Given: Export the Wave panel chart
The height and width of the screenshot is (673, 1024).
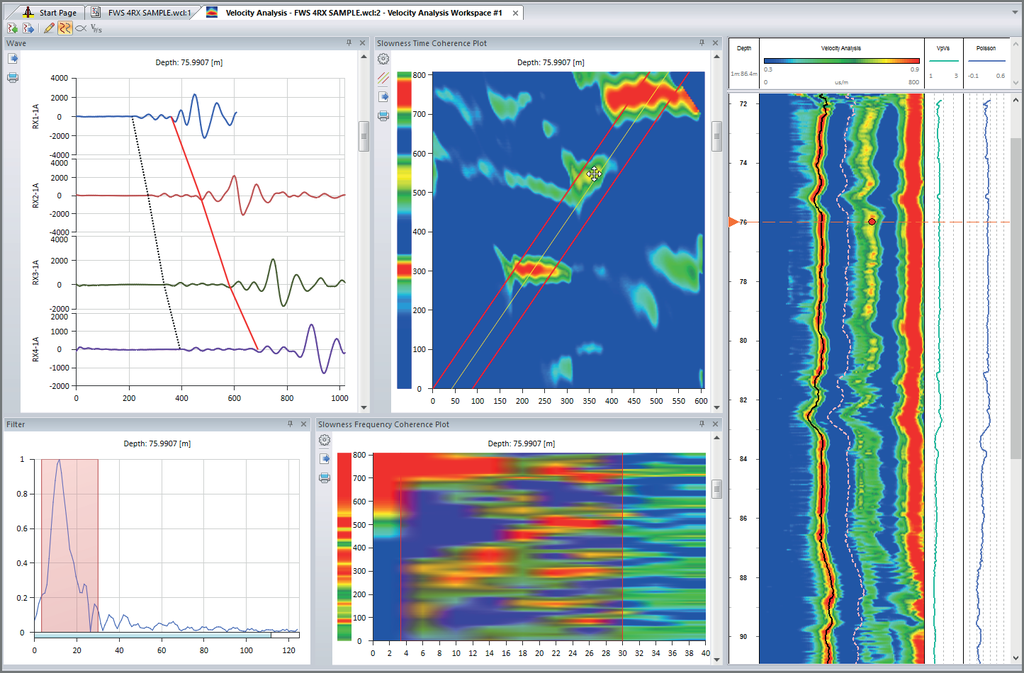Looking at the screenshot, I should [x=12, y=59].
